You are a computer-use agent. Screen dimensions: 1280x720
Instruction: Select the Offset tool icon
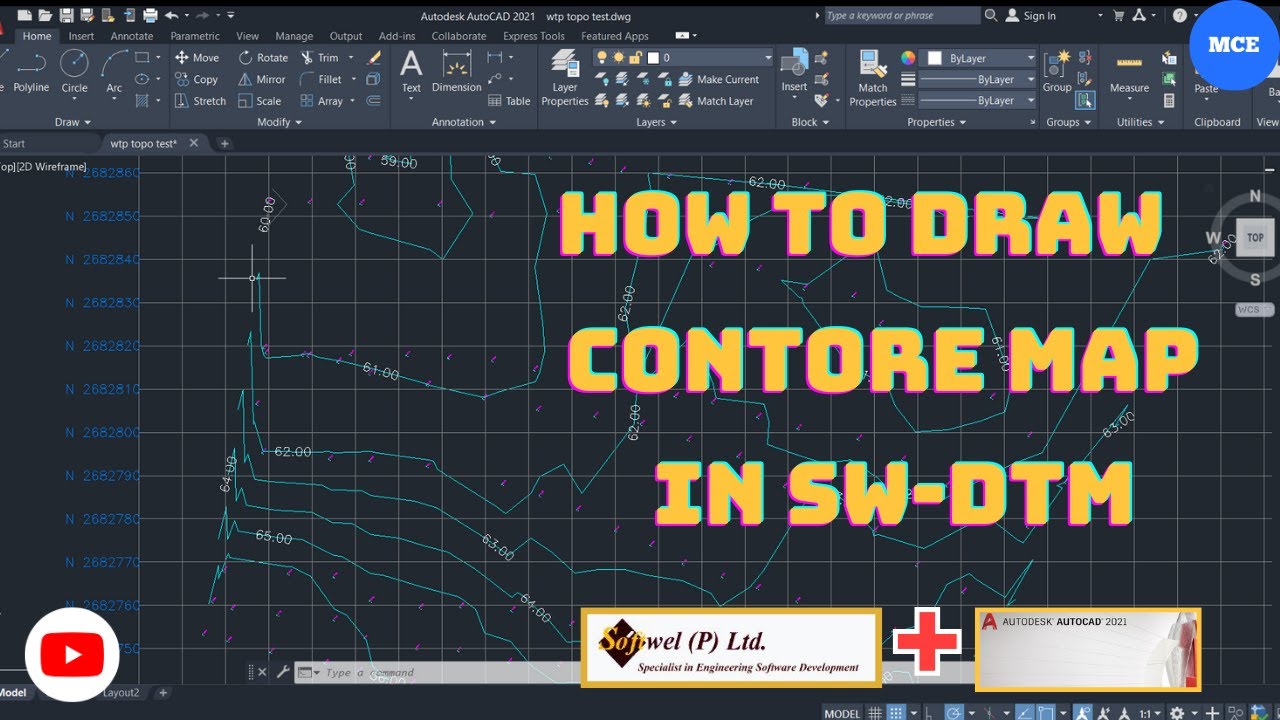[373, 101]
